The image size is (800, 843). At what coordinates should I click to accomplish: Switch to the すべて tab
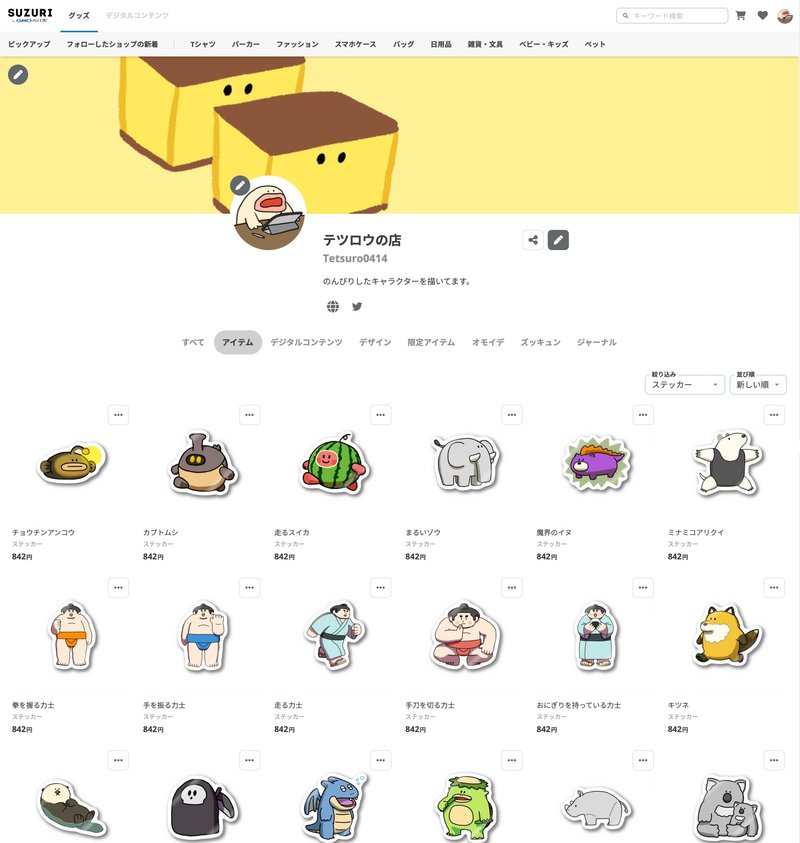tap(193, 342)
